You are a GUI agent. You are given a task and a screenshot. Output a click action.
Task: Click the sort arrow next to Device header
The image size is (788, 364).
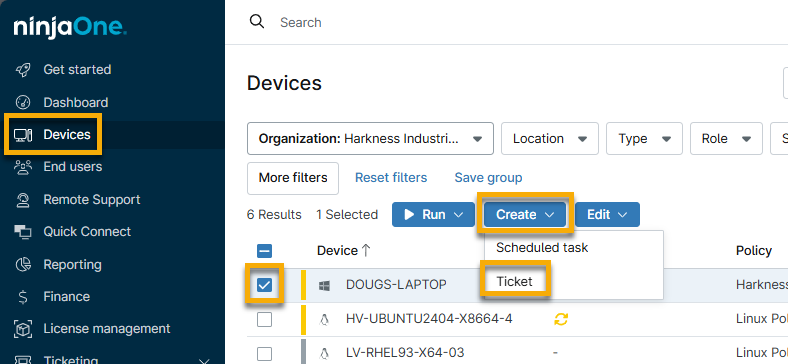coord(366,250)
